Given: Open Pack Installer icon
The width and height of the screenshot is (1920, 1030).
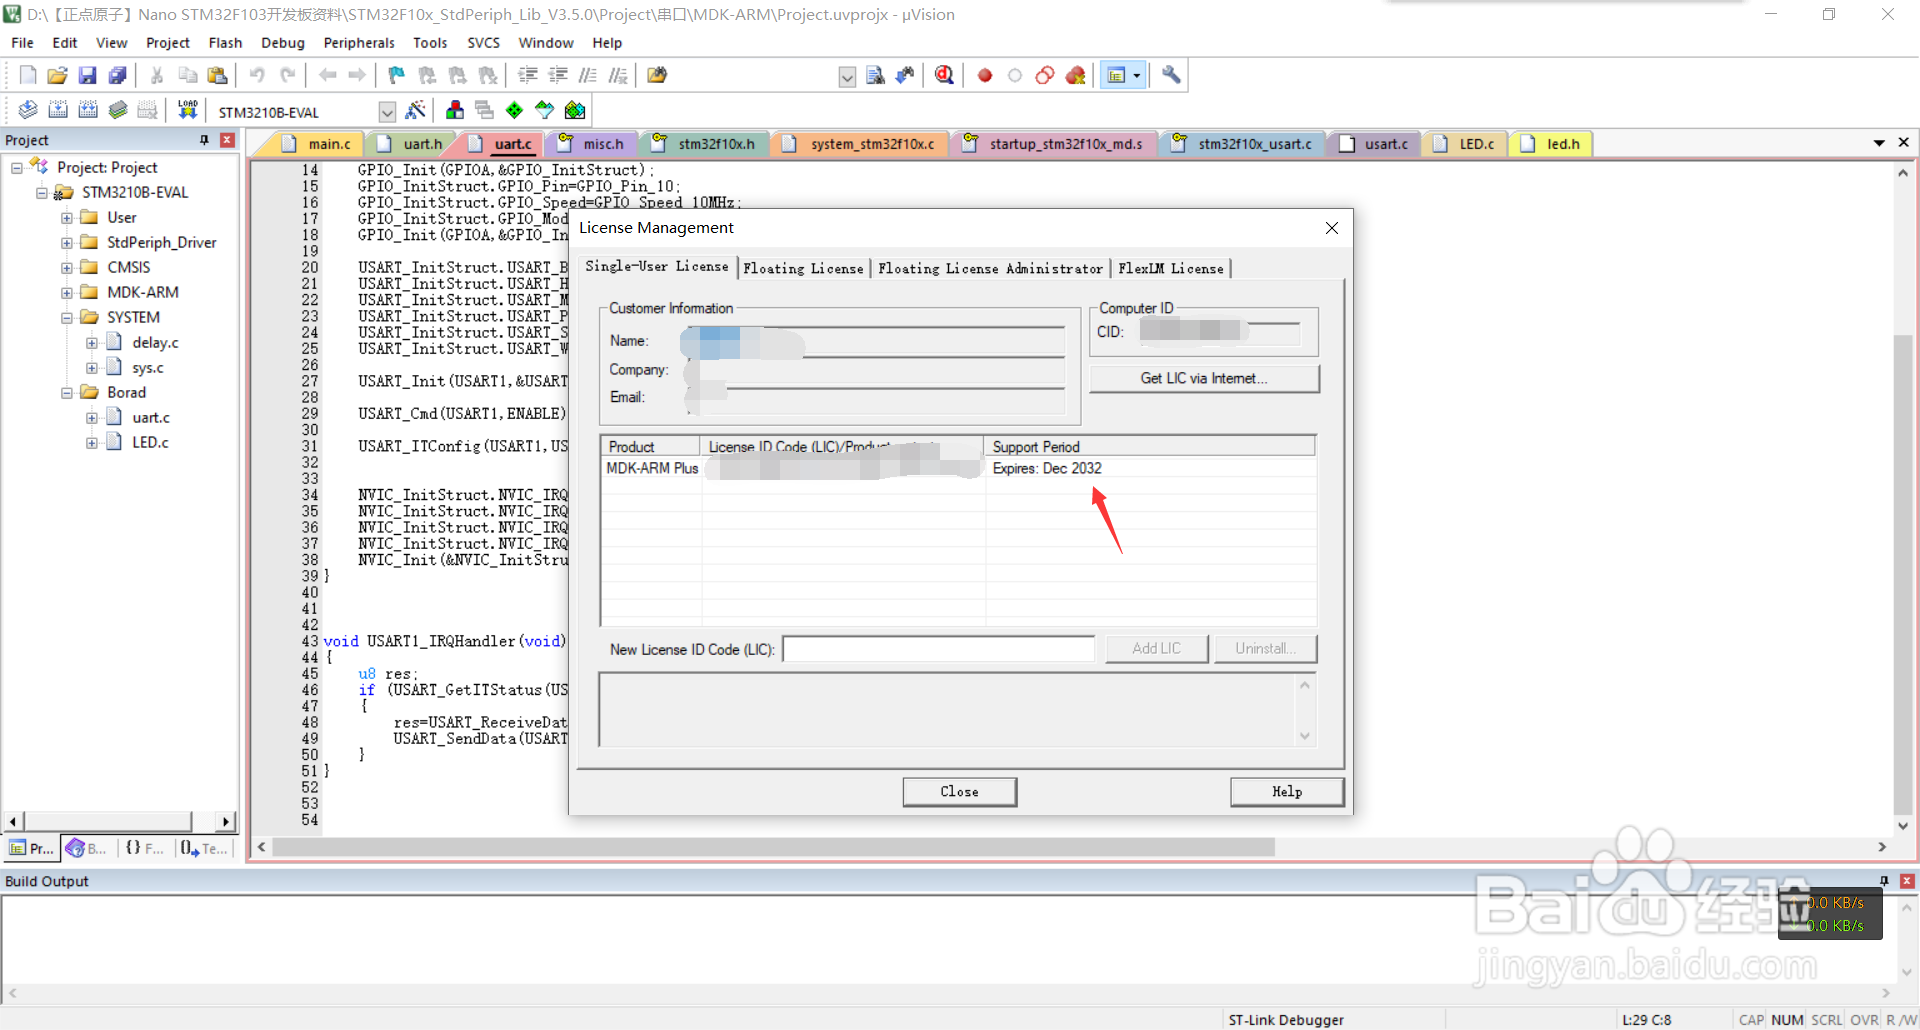Looking at the screenshot, I should coord(575,110).
